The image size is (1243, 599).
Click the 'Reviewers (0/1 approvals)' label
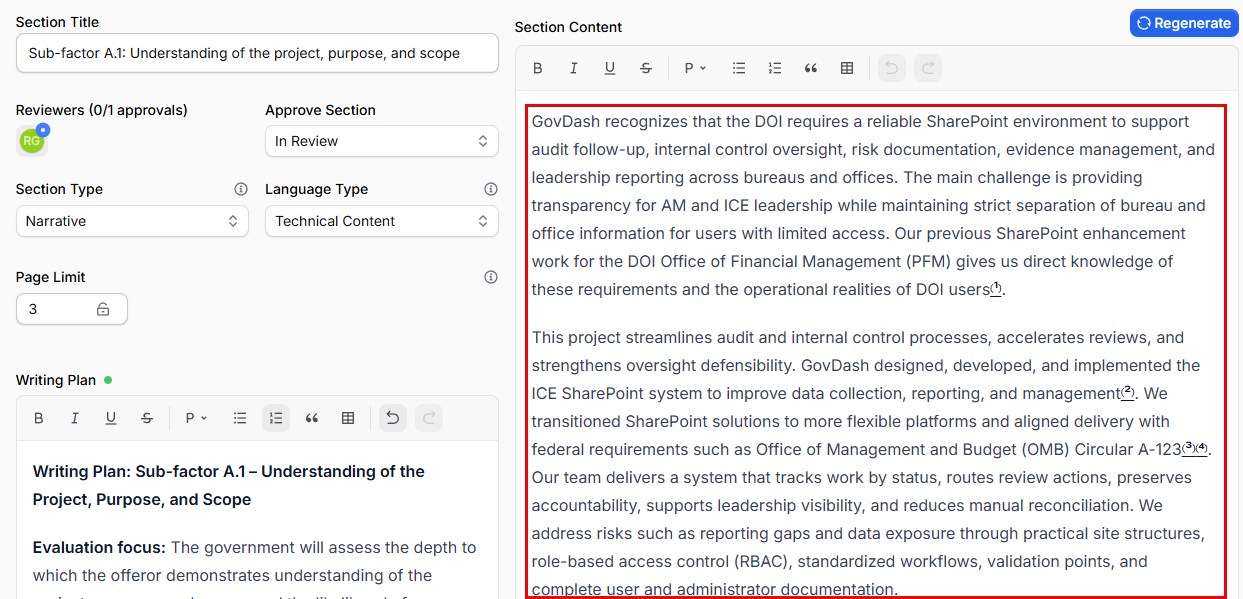click(102, 110)
